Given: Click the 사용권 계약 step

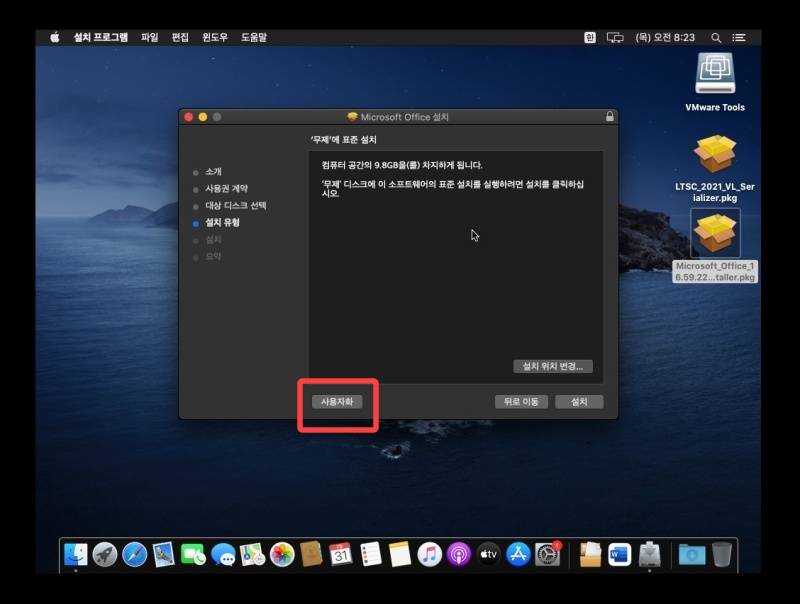Looking at the screenshot, I should 226,189.
